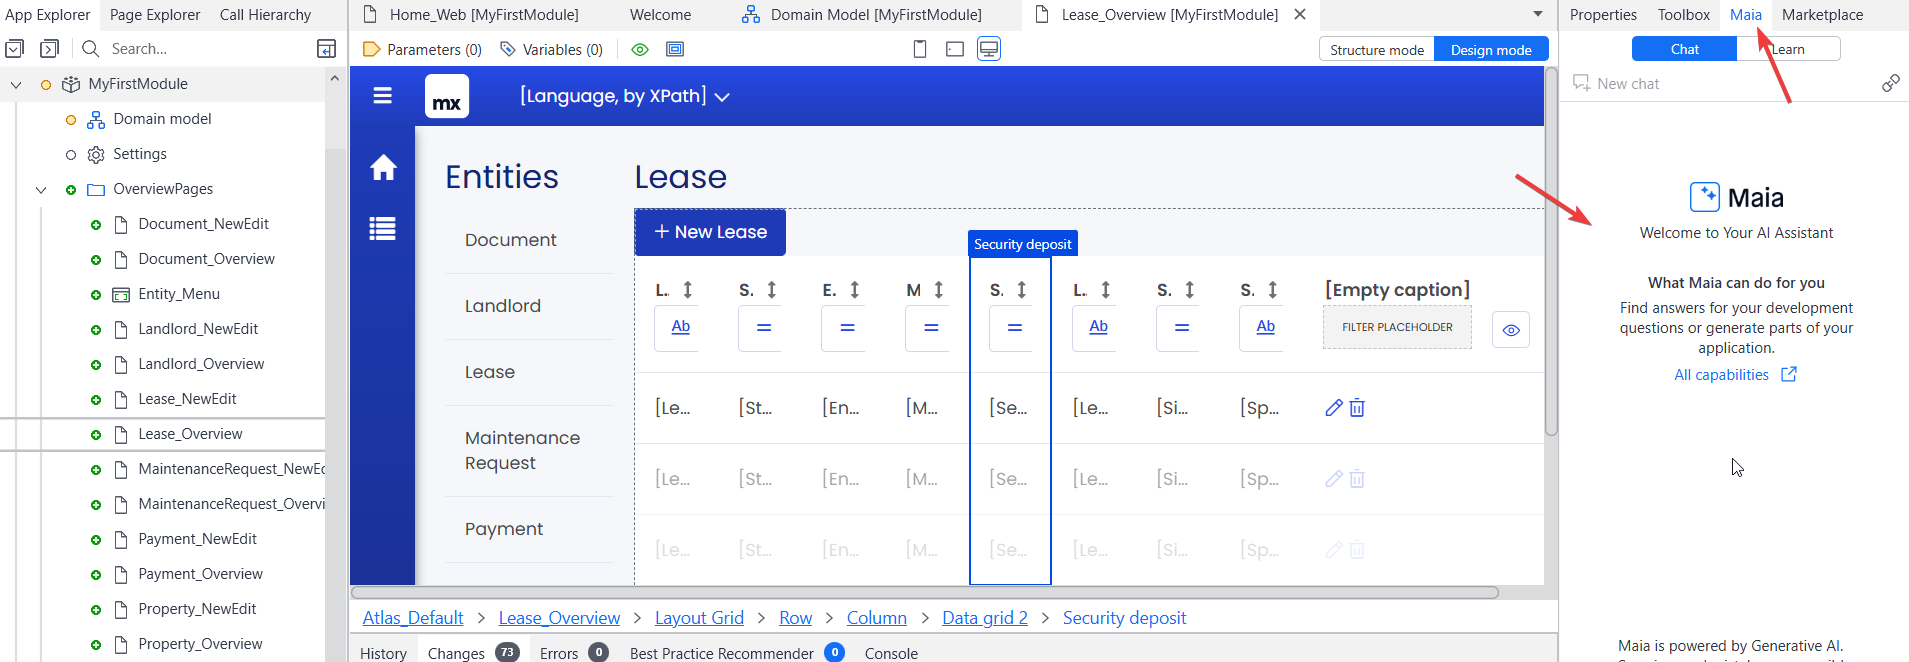Collapse the MyFirstModule tree node
Screen dimensions: 1909x662
(x=16, y=84)
